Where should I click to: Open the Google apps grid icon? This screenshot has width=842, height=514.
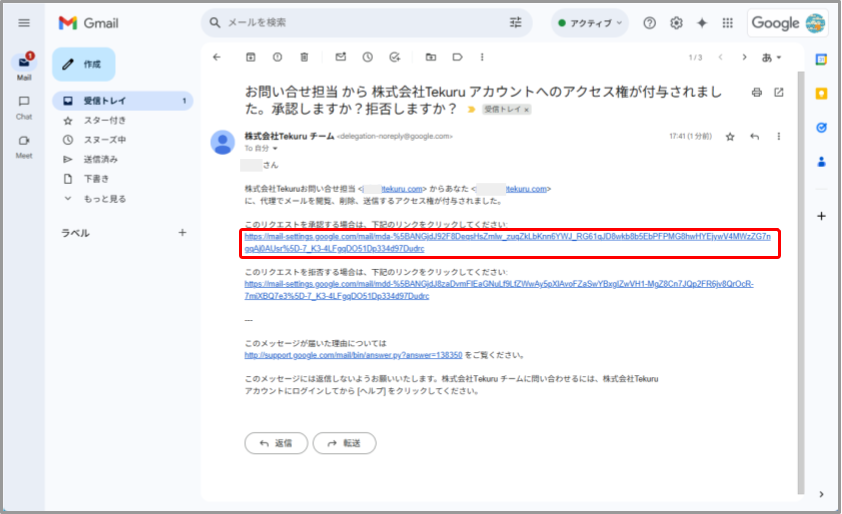point(728,23)
